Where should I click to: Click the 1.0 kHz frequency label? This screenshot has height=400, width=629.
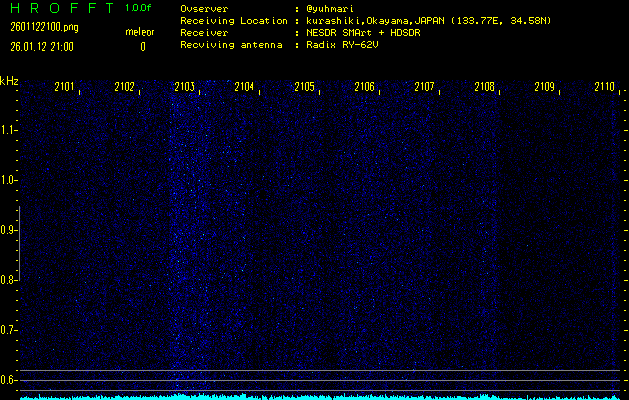[x=7, y=180]
